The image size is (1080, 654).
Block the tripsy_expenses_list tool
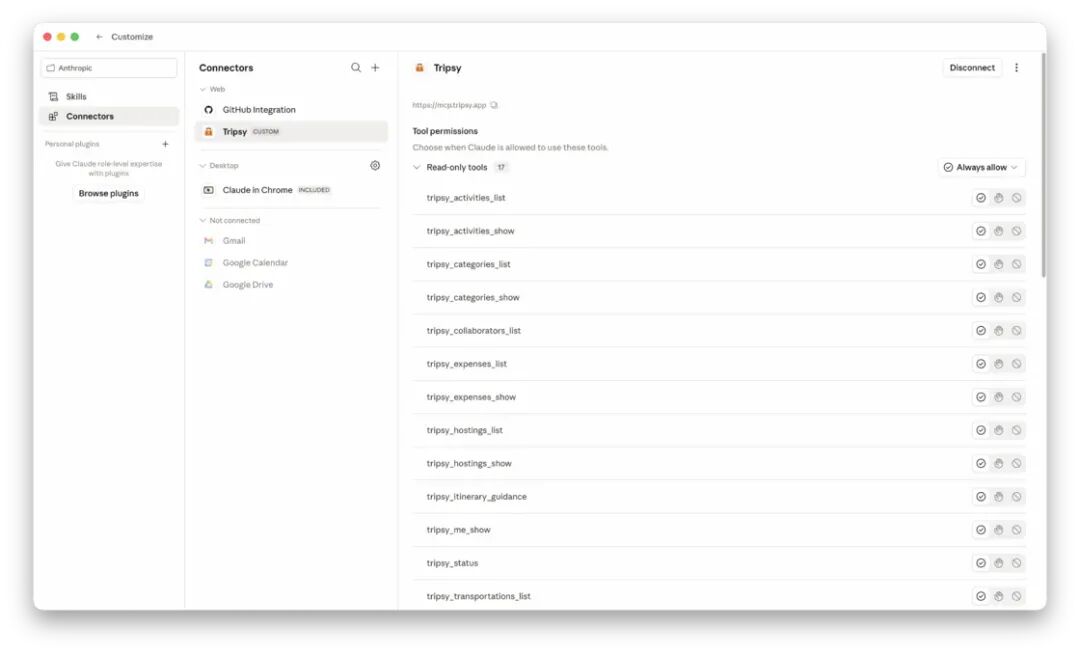(x=1017, y=363)
